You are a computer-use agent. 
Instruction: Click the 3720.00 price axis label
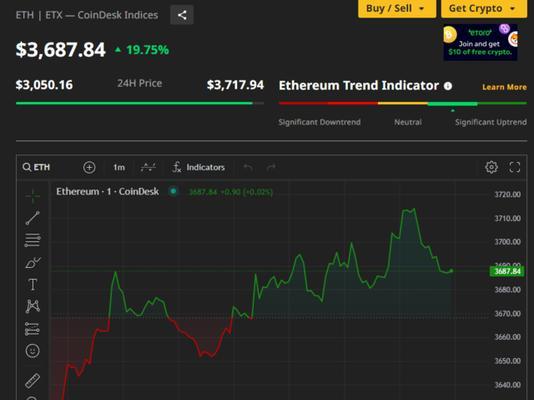pos(507,194)
